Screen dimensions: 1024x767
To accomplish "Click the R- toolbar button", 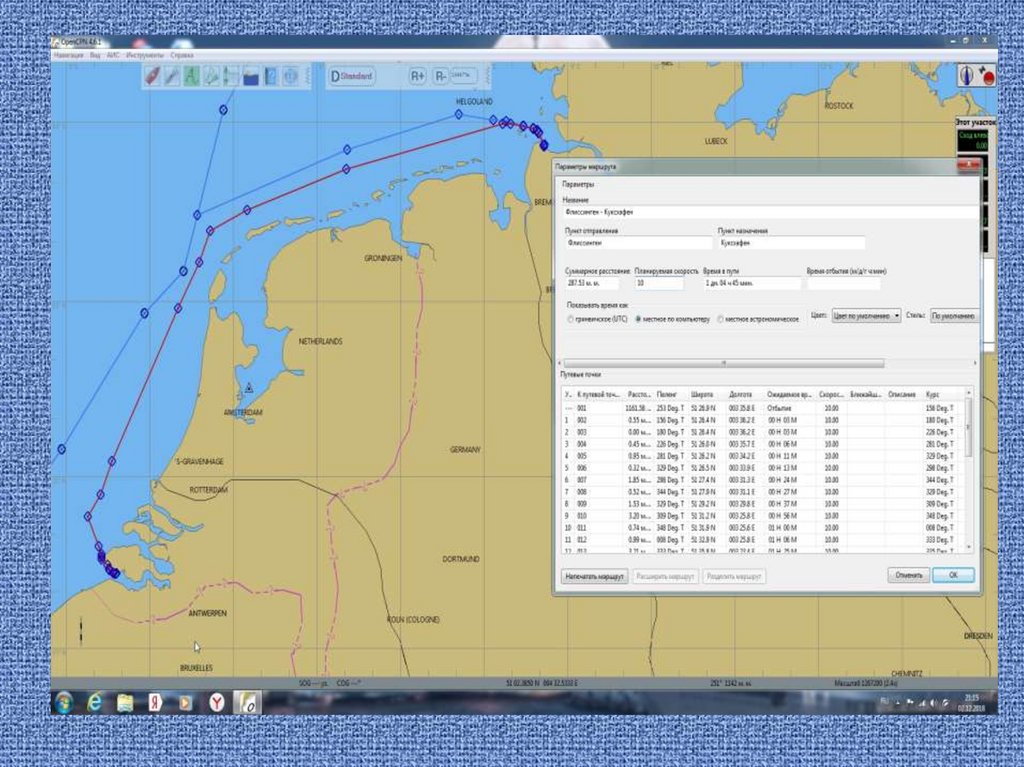I will pos(440,76).
